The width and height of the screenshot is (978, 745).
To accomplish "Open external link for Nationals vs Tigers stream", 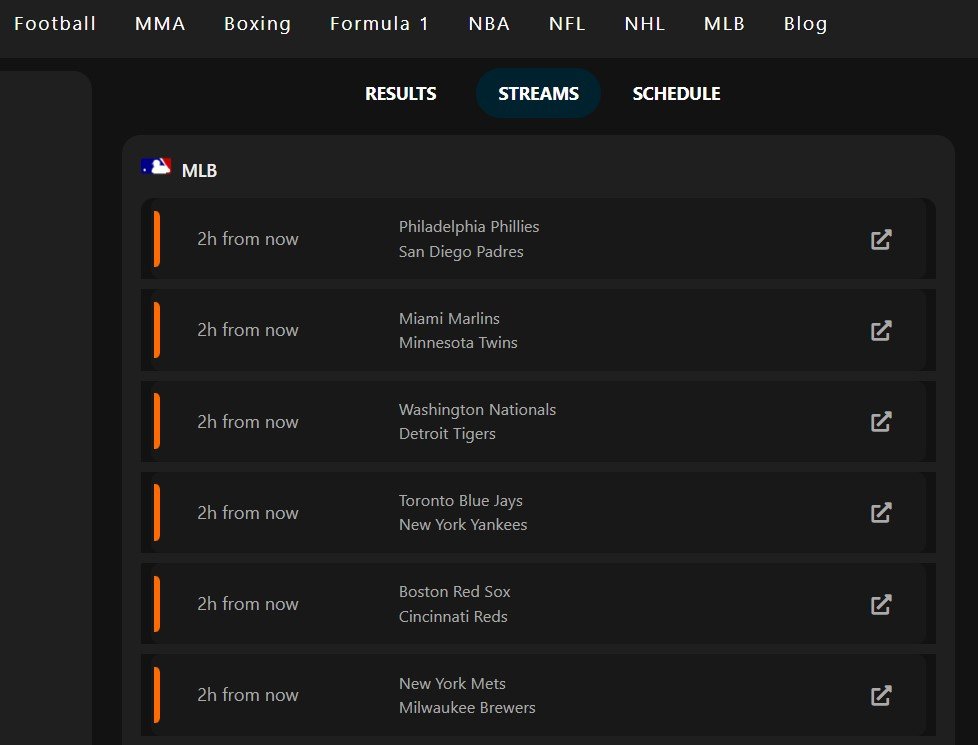I will coord(881,422).
